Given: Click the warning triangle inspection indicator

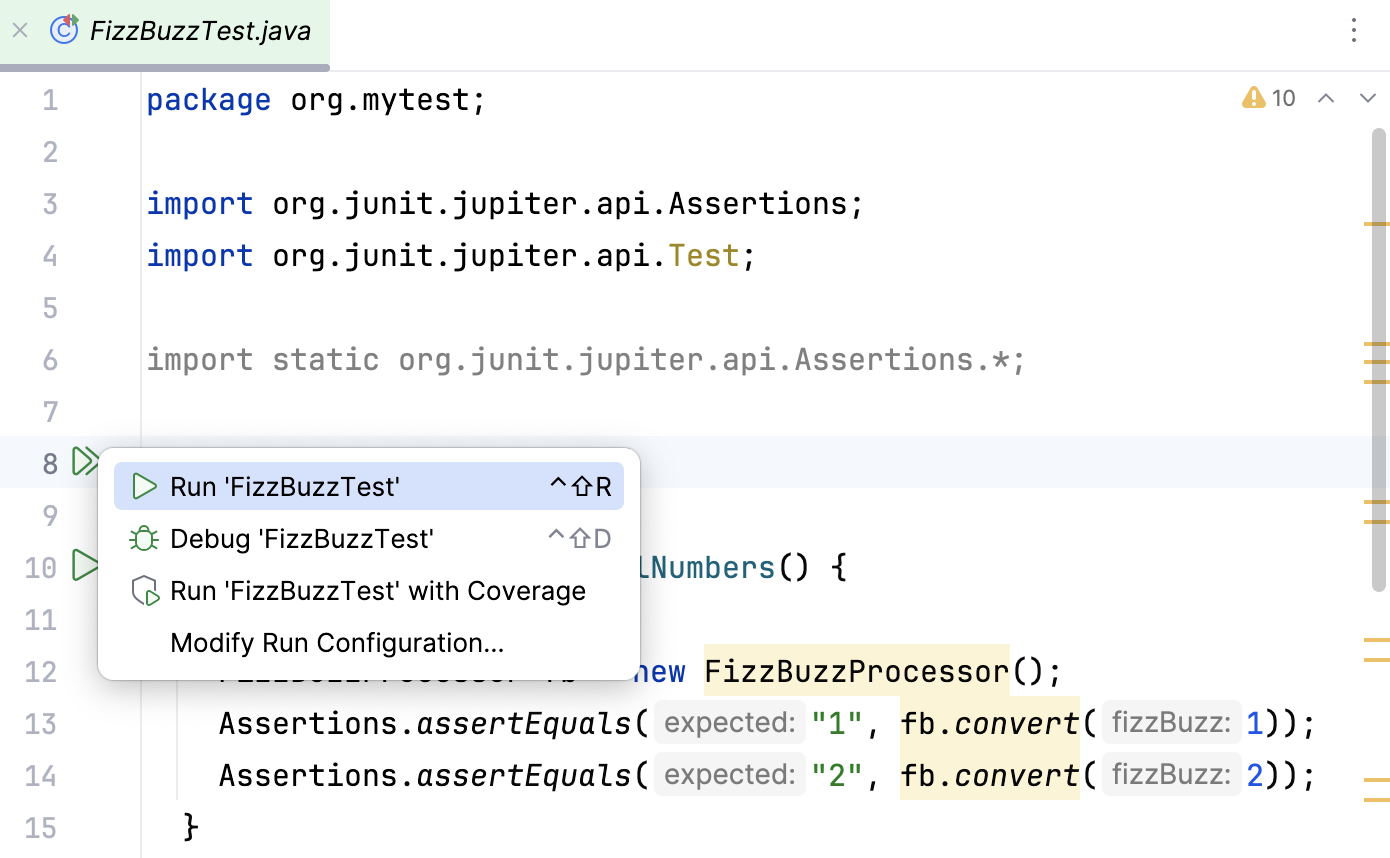Looking at the screenshot, I should tap(1253, 98).
